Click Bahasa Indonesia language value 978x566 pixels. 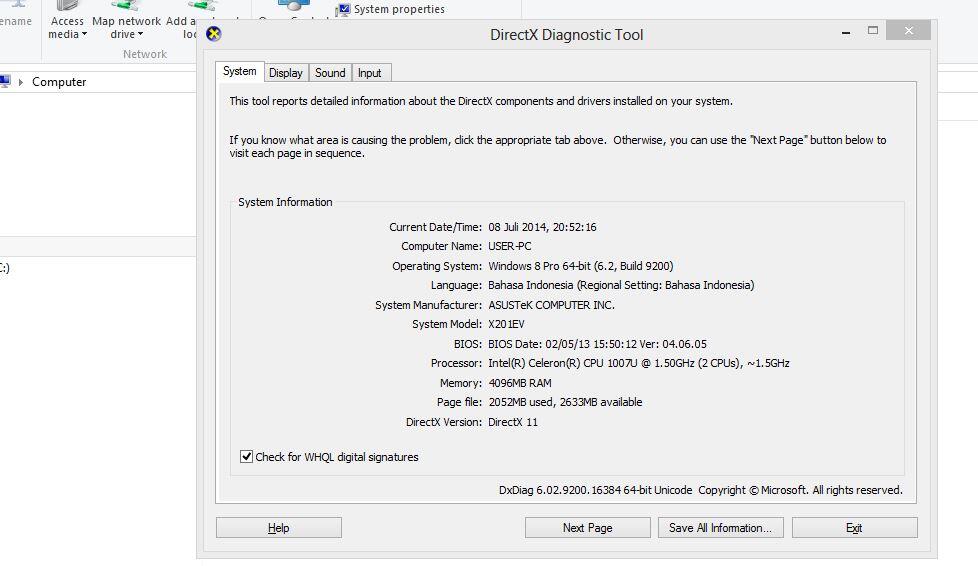pos(621,285)
